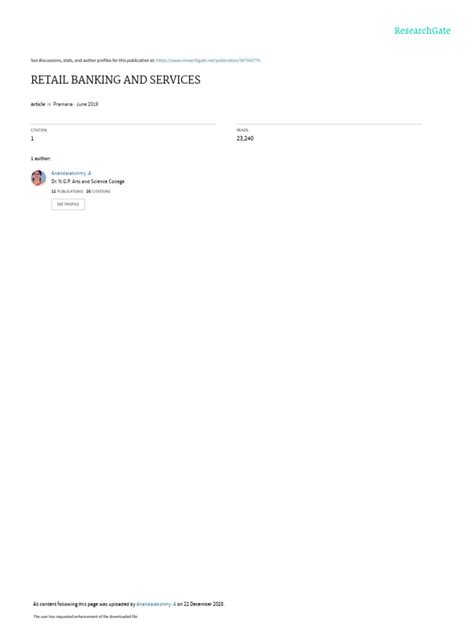This screenshot has width=474, height=632.
Task: Select the reads count 23,240
Action: (245, 138)
